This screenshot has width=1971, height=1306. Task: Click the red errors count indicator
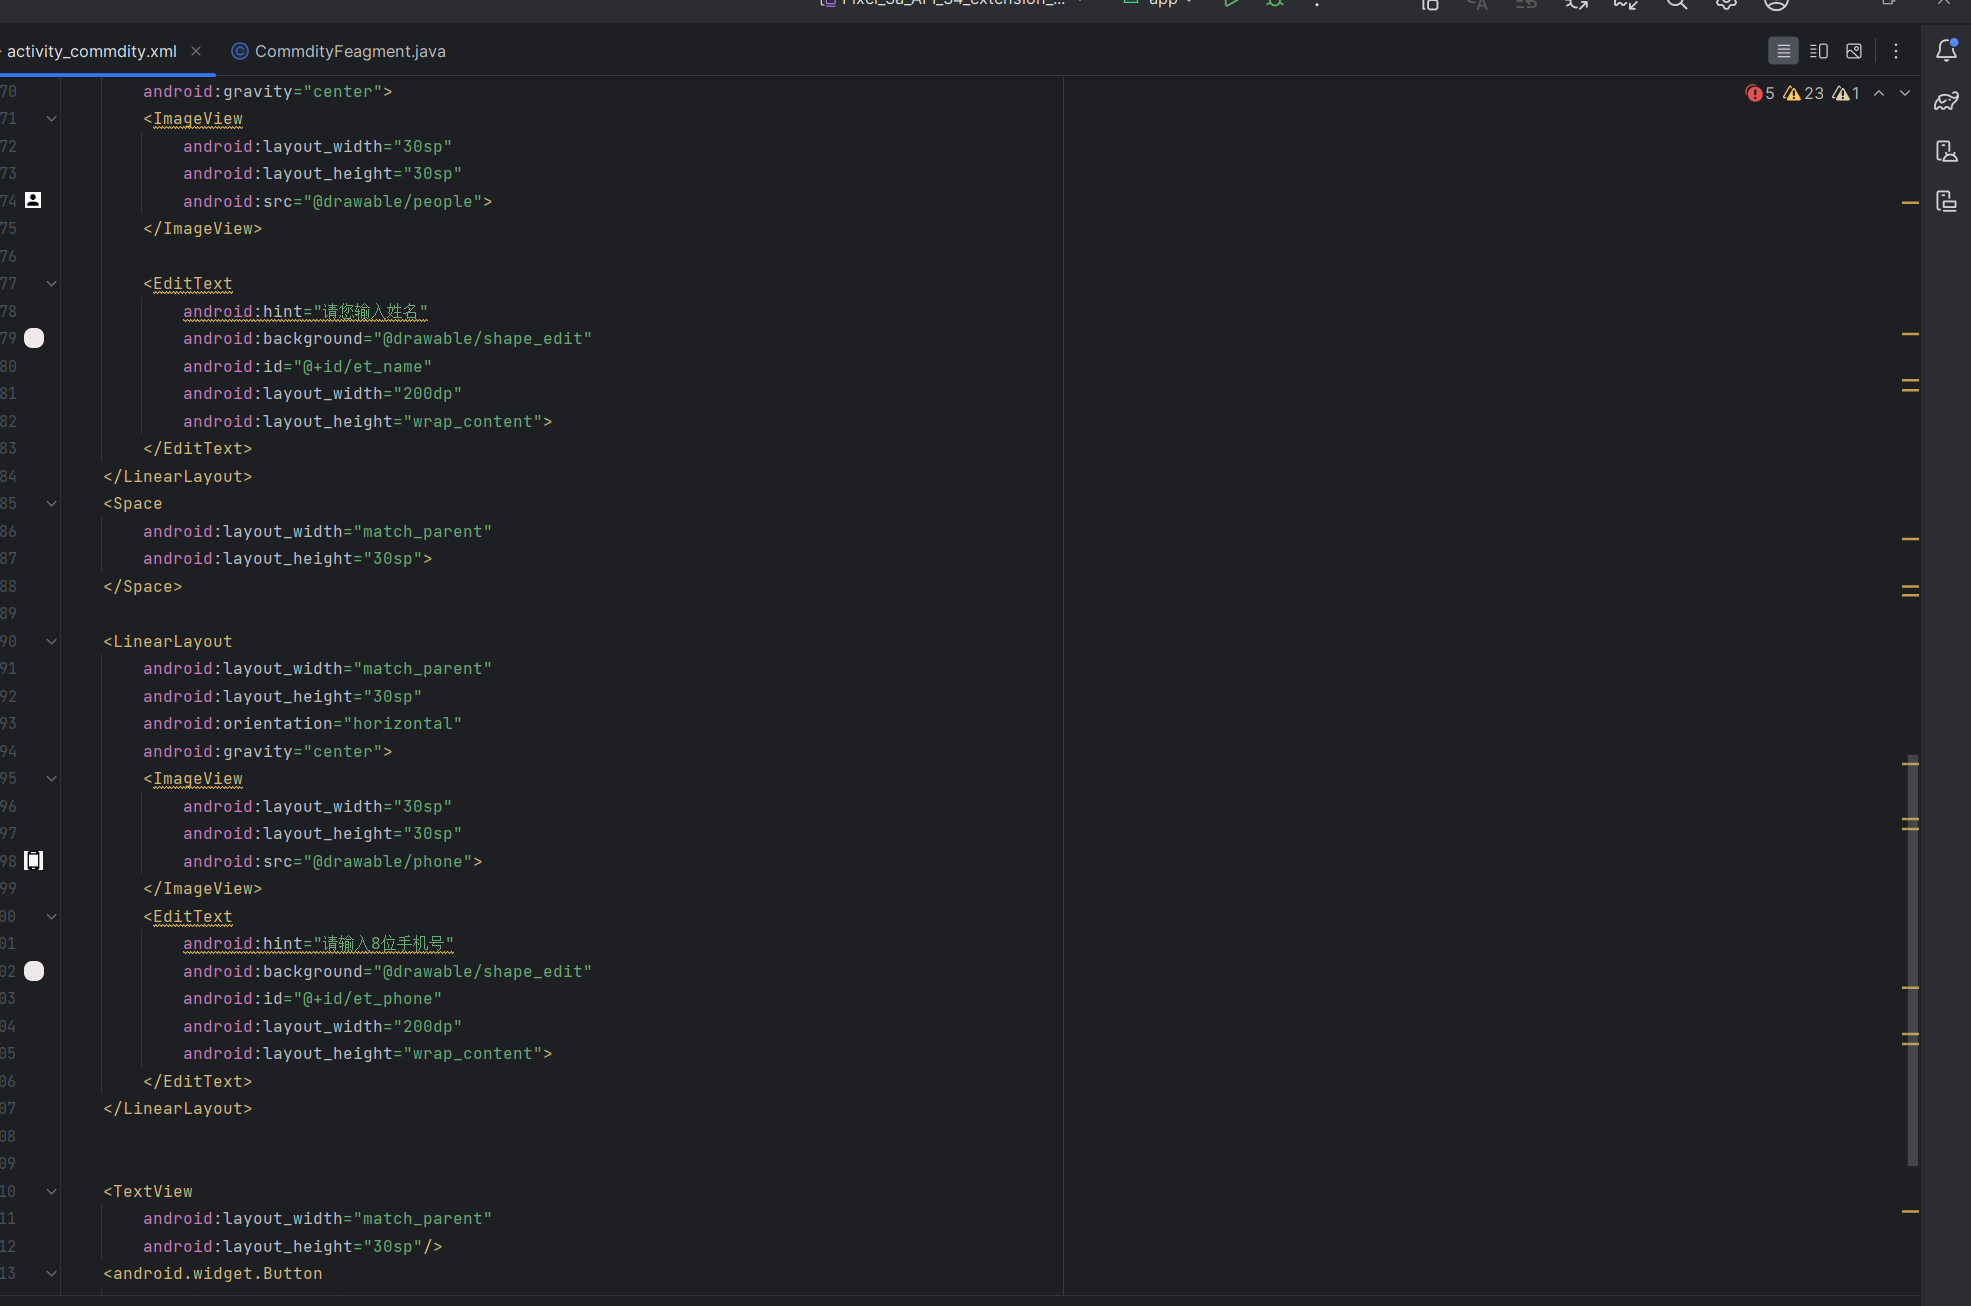(x=1760, y=93)
